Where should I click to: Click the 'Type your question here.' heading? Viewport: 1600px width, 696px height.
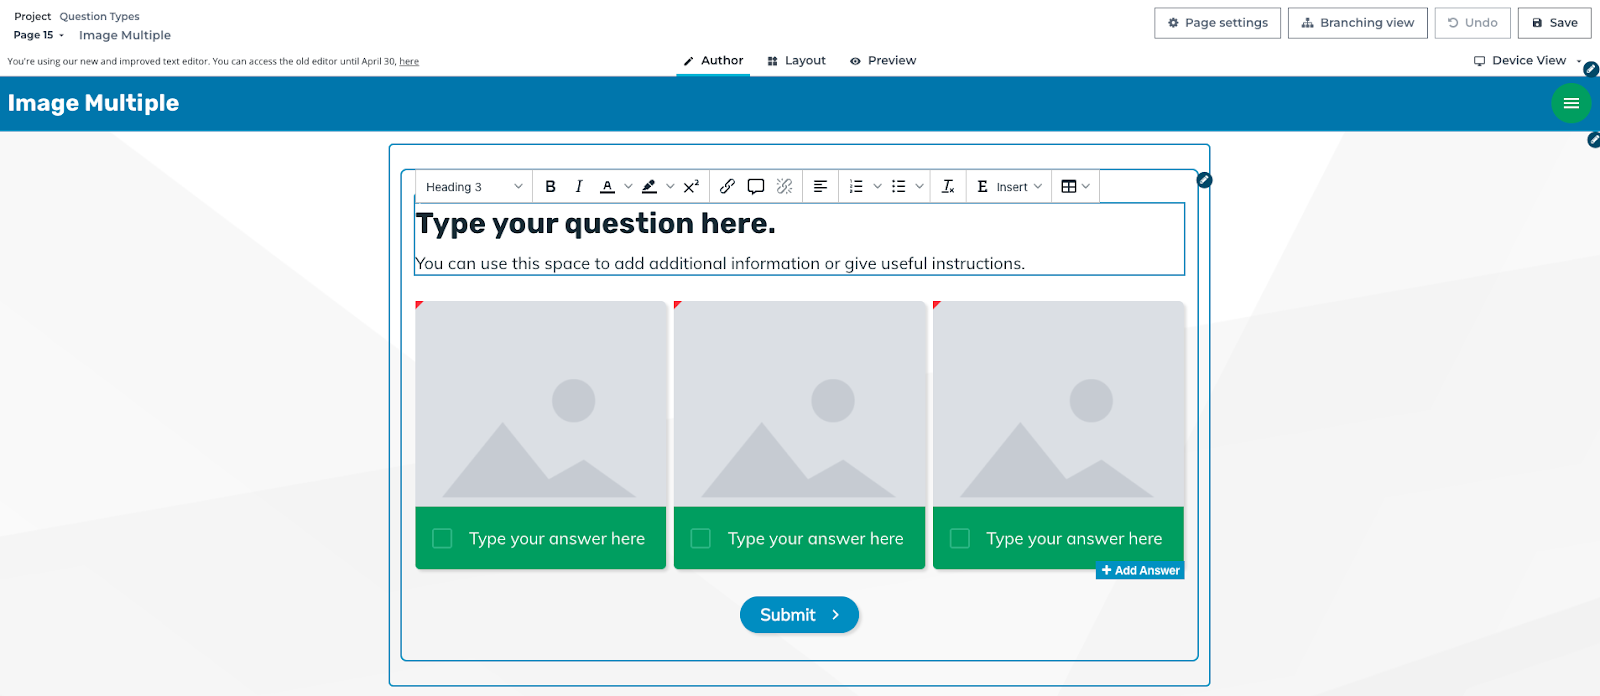click(596, 223)
